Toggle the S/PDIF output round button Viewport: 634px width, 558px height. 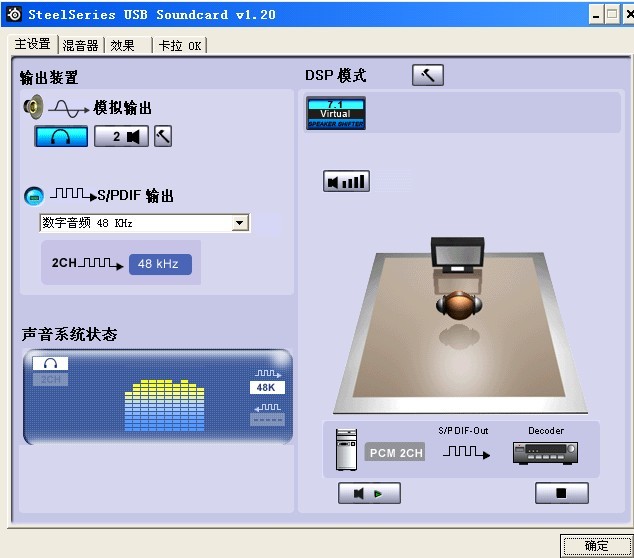[x=34, y=196]
